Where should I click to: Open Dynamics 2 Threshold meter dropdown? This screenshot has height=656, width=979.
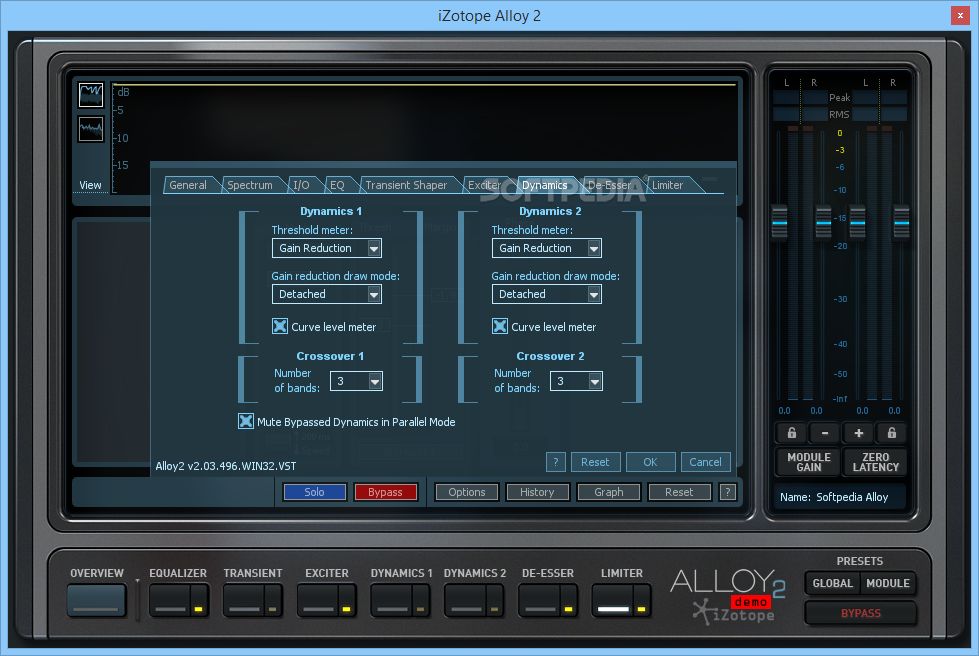pos(546,248)
